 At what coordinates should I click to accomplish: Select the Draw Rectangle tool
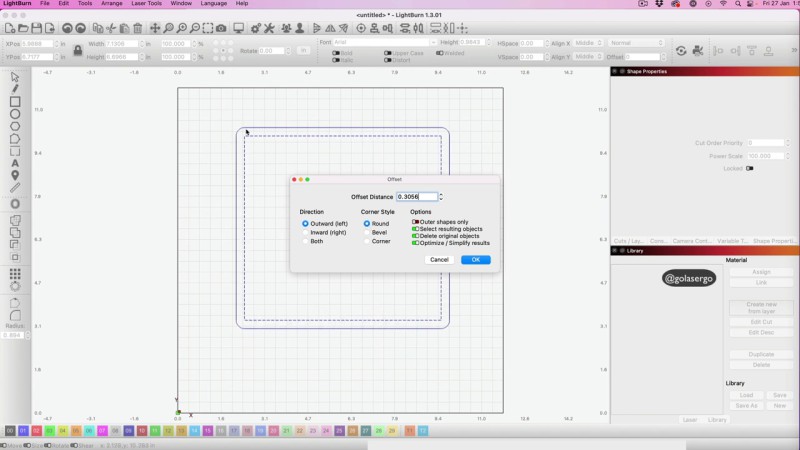[x=15, y=101]
